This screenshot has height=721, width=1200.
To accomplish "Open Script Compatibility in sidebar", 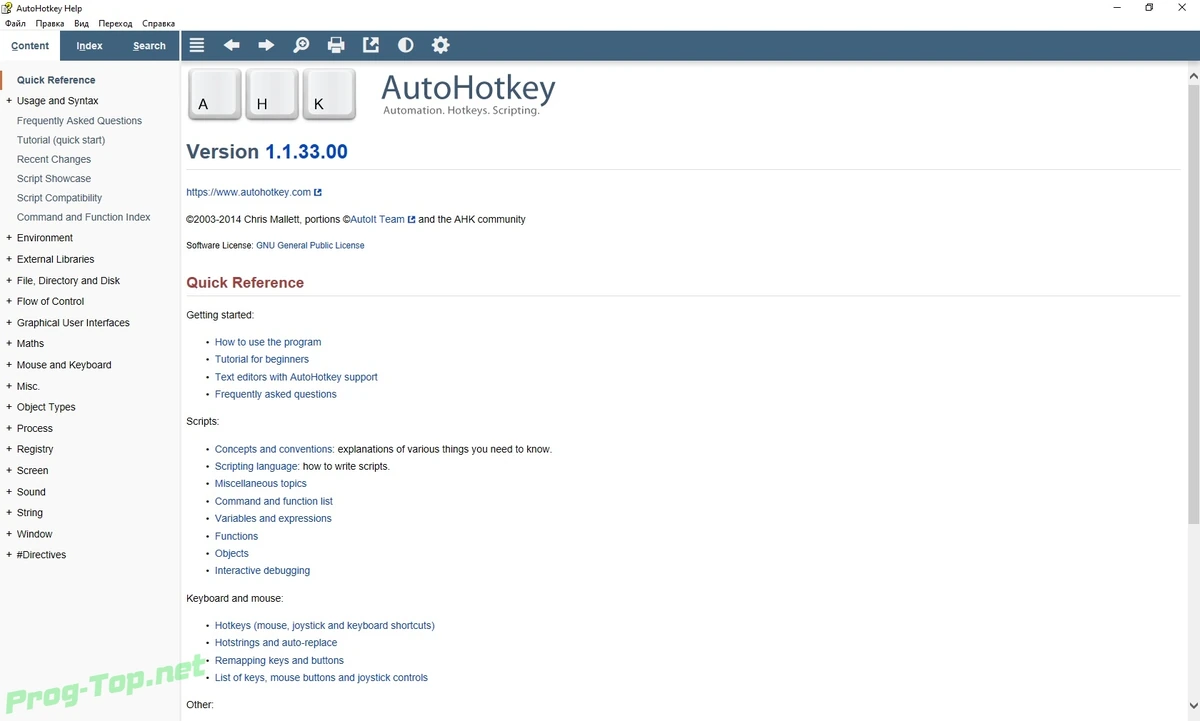I will coord(59,198).
